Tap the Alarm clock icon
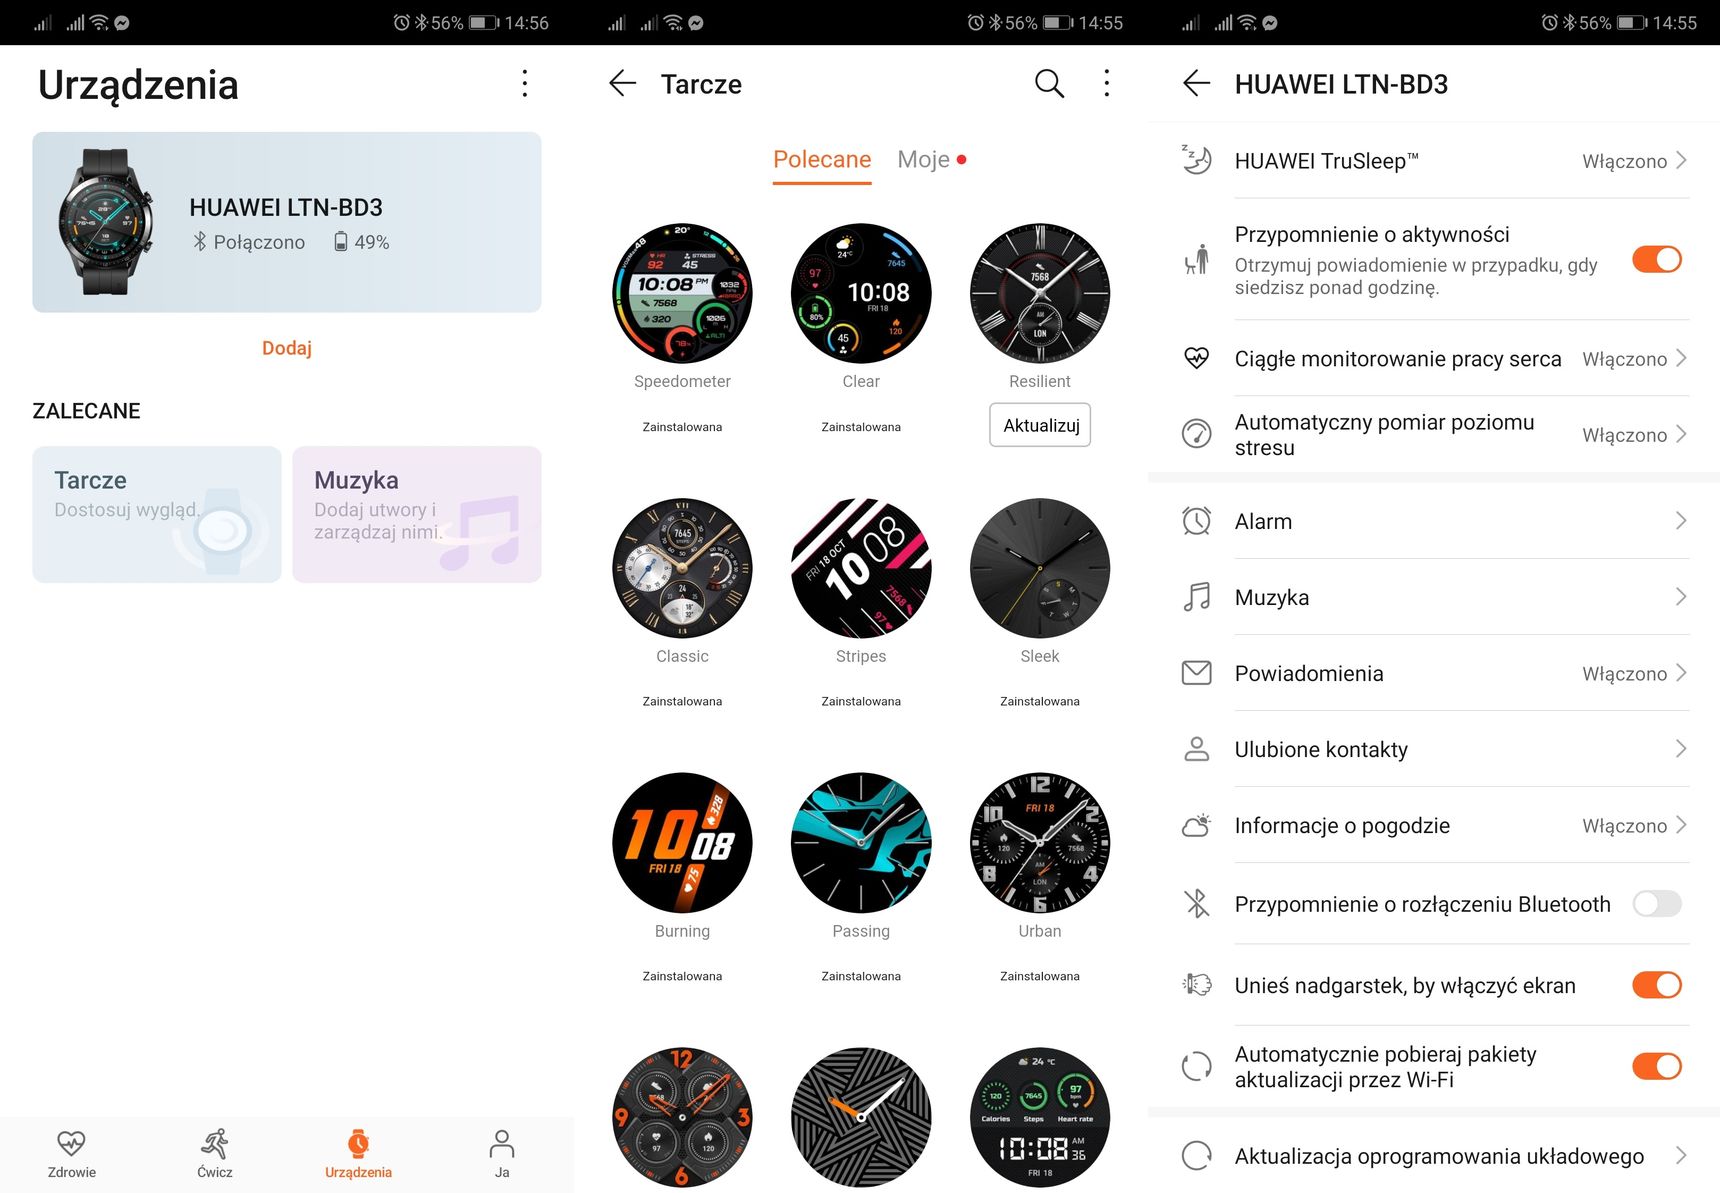Viewport: 1720px width, 1193px height. pos(1196,521)
